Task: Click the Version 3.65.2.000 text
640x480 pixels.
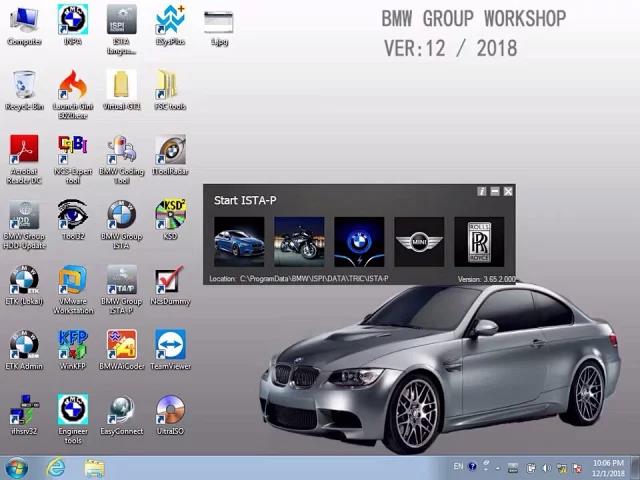Action: pyautogui.click(x=487, y=279)
